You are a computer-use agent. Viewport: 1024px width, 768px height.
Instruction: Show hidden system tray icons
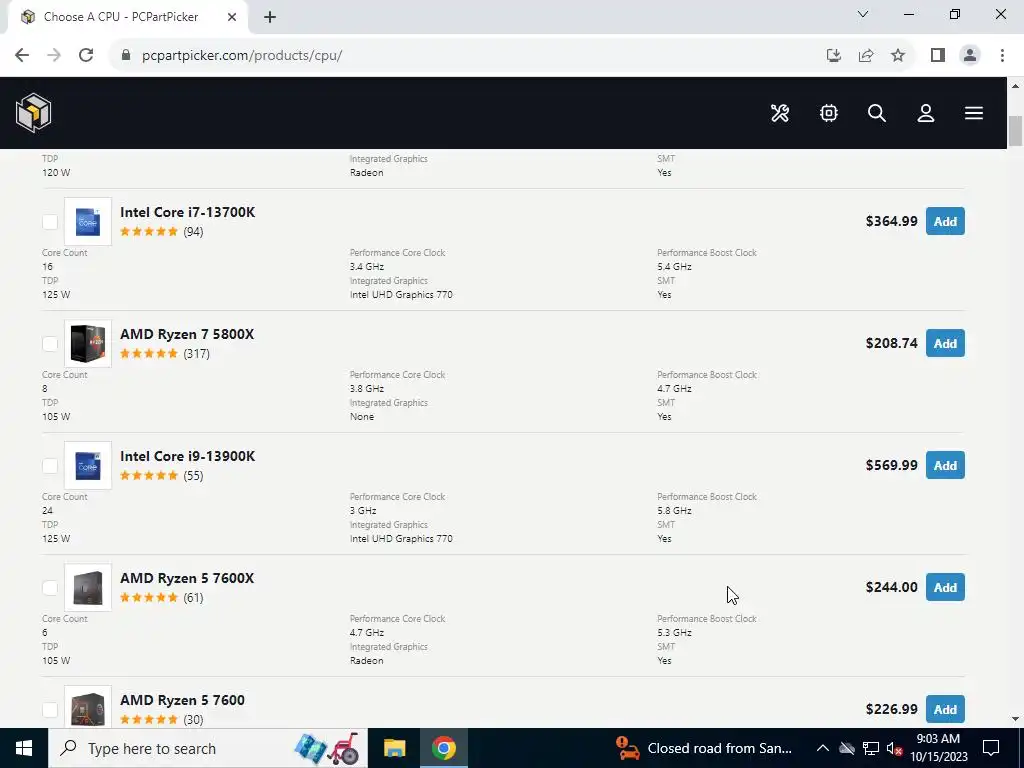tap(823, 748)
